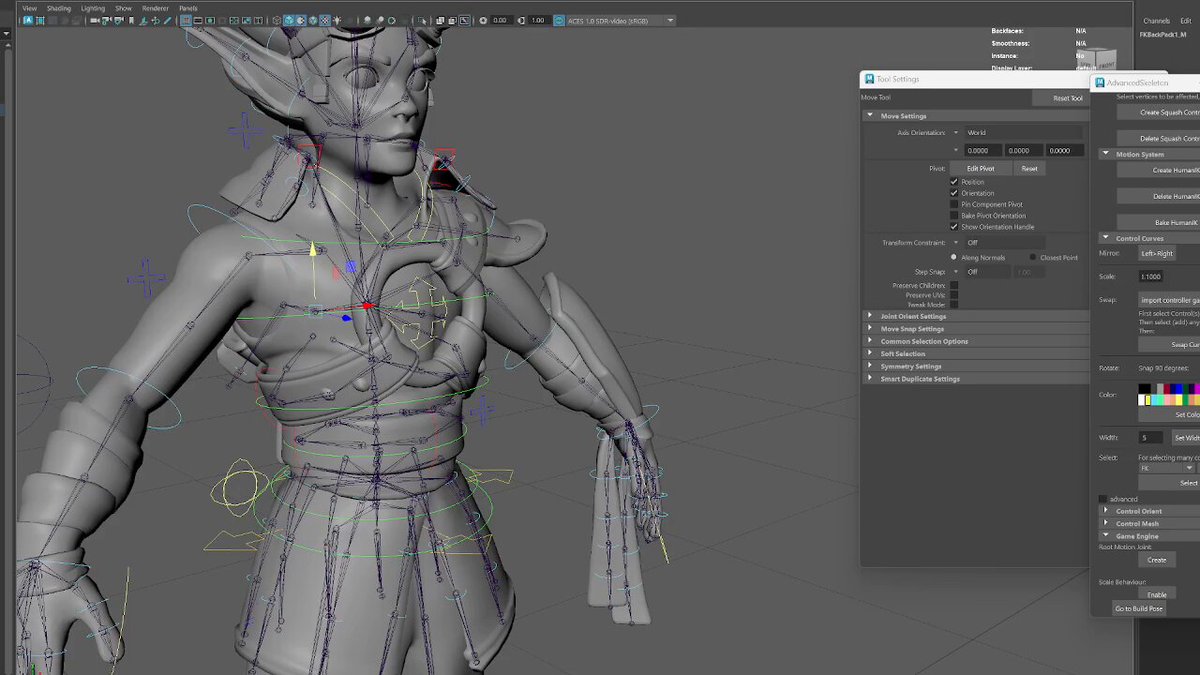Toggle the viewport grid display icon
The width and height of the screenshot is (1200, 675).
[x=186, y=21]
